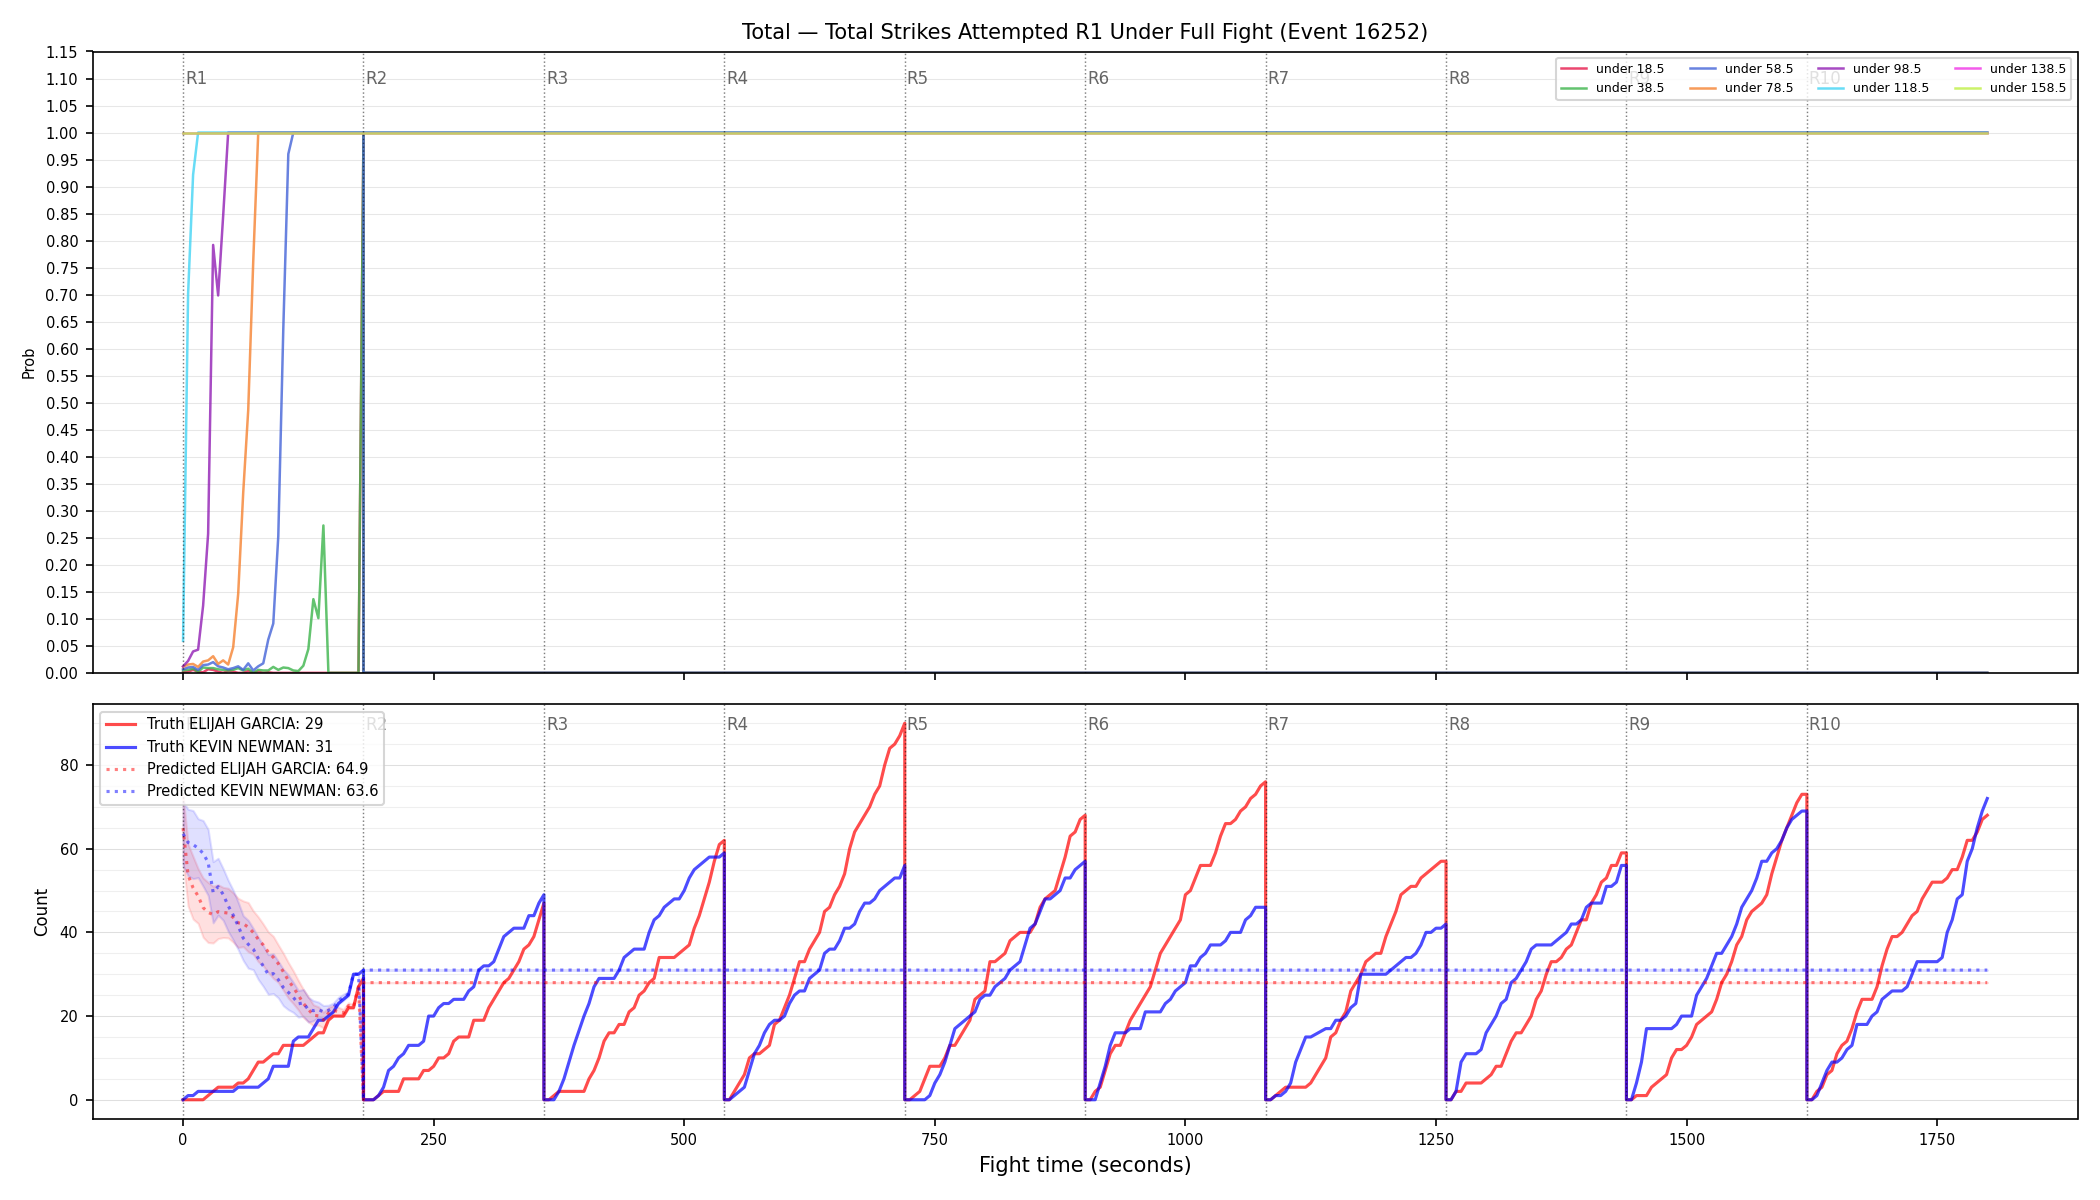Image resolution: width=2100 pixels, height=1200 pixels.
Task: Click the R2 round marker in probability chart
Action: pos(376,78)
